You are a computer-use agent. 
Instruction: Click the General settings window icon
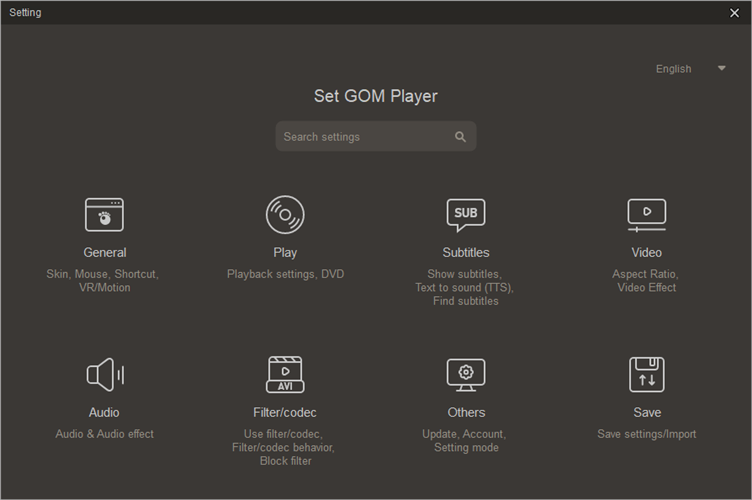pyautogui.click(x=104, y=215)
